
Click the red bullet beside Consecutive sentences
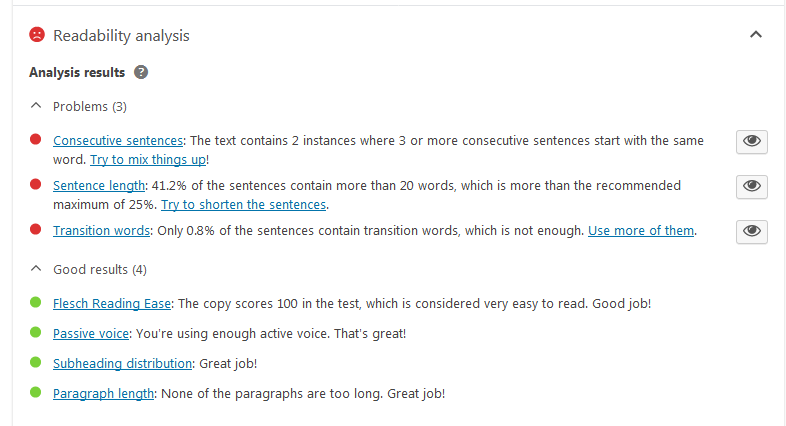pyautogui.click(x=36, y=139)
